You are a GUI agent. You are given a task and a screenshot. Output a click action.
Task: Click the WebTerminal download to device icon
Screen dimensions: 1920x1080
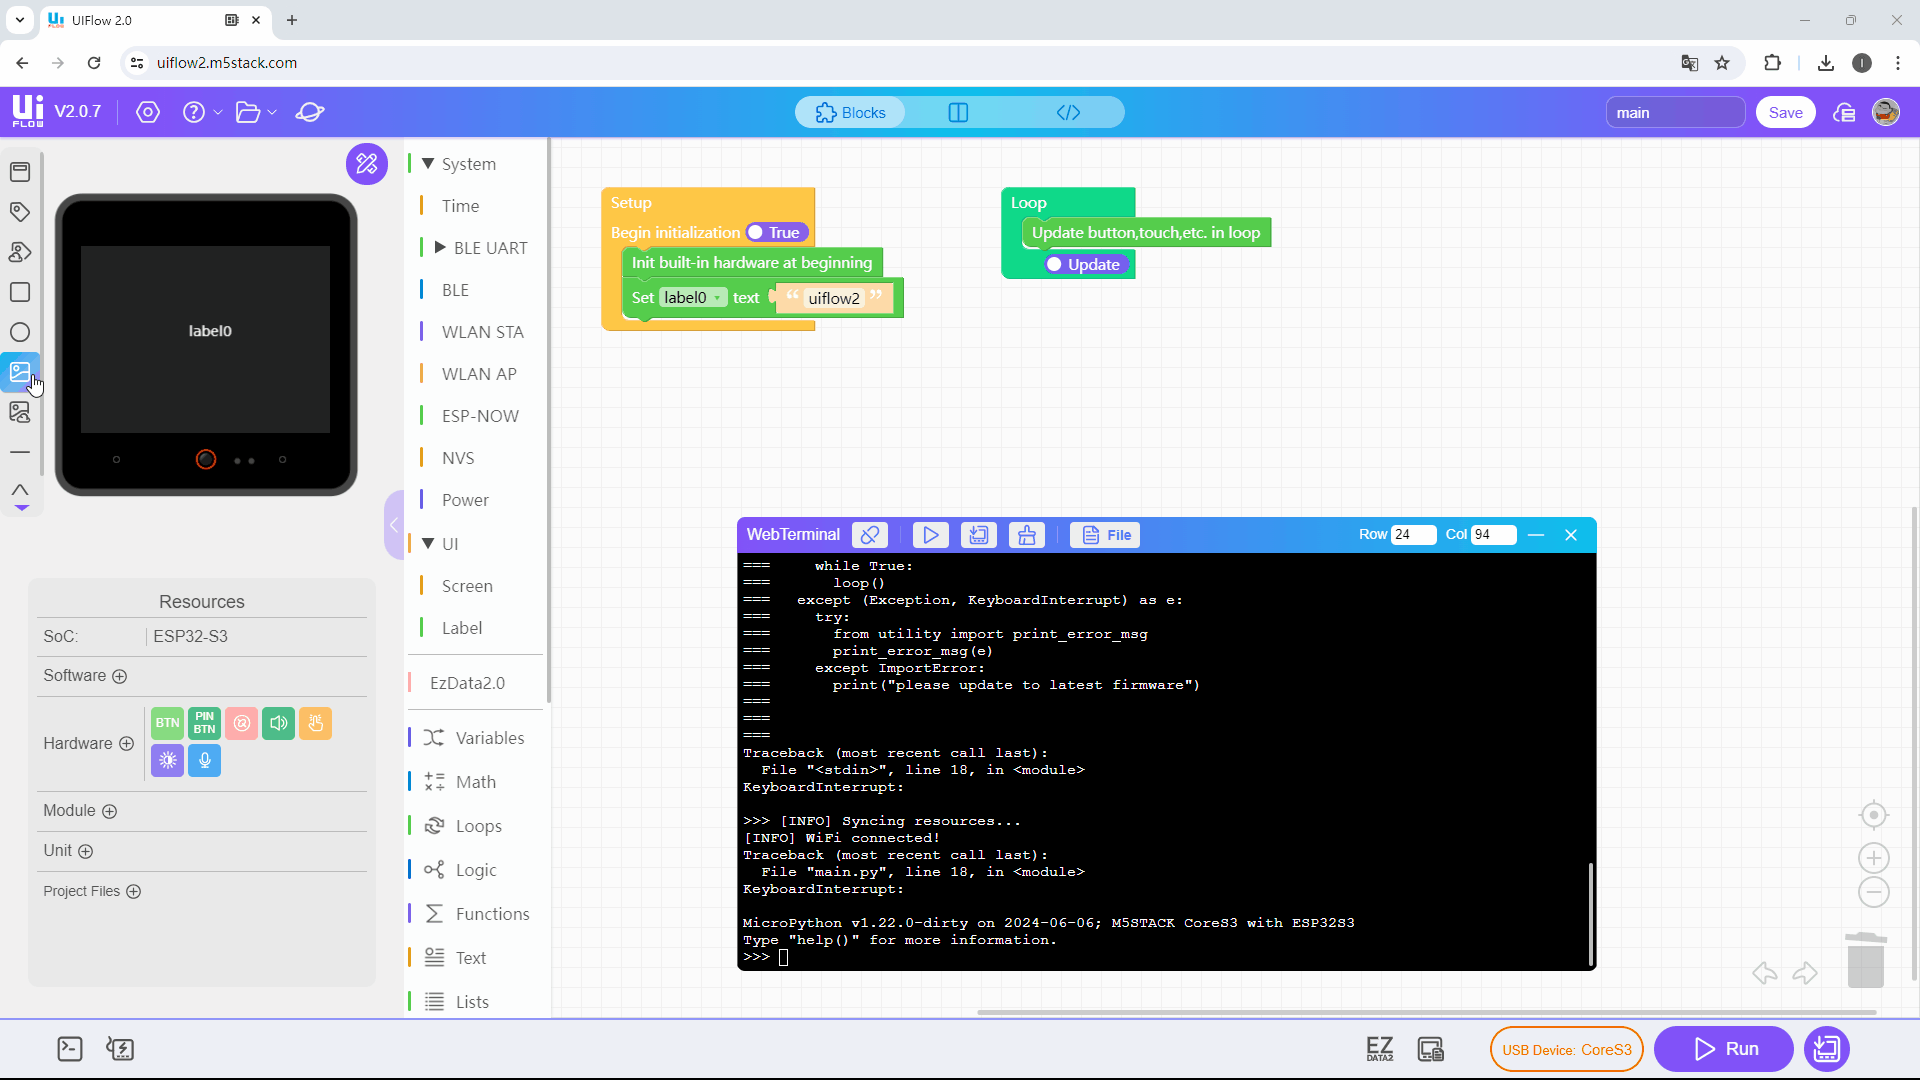(x=979, y=535)
